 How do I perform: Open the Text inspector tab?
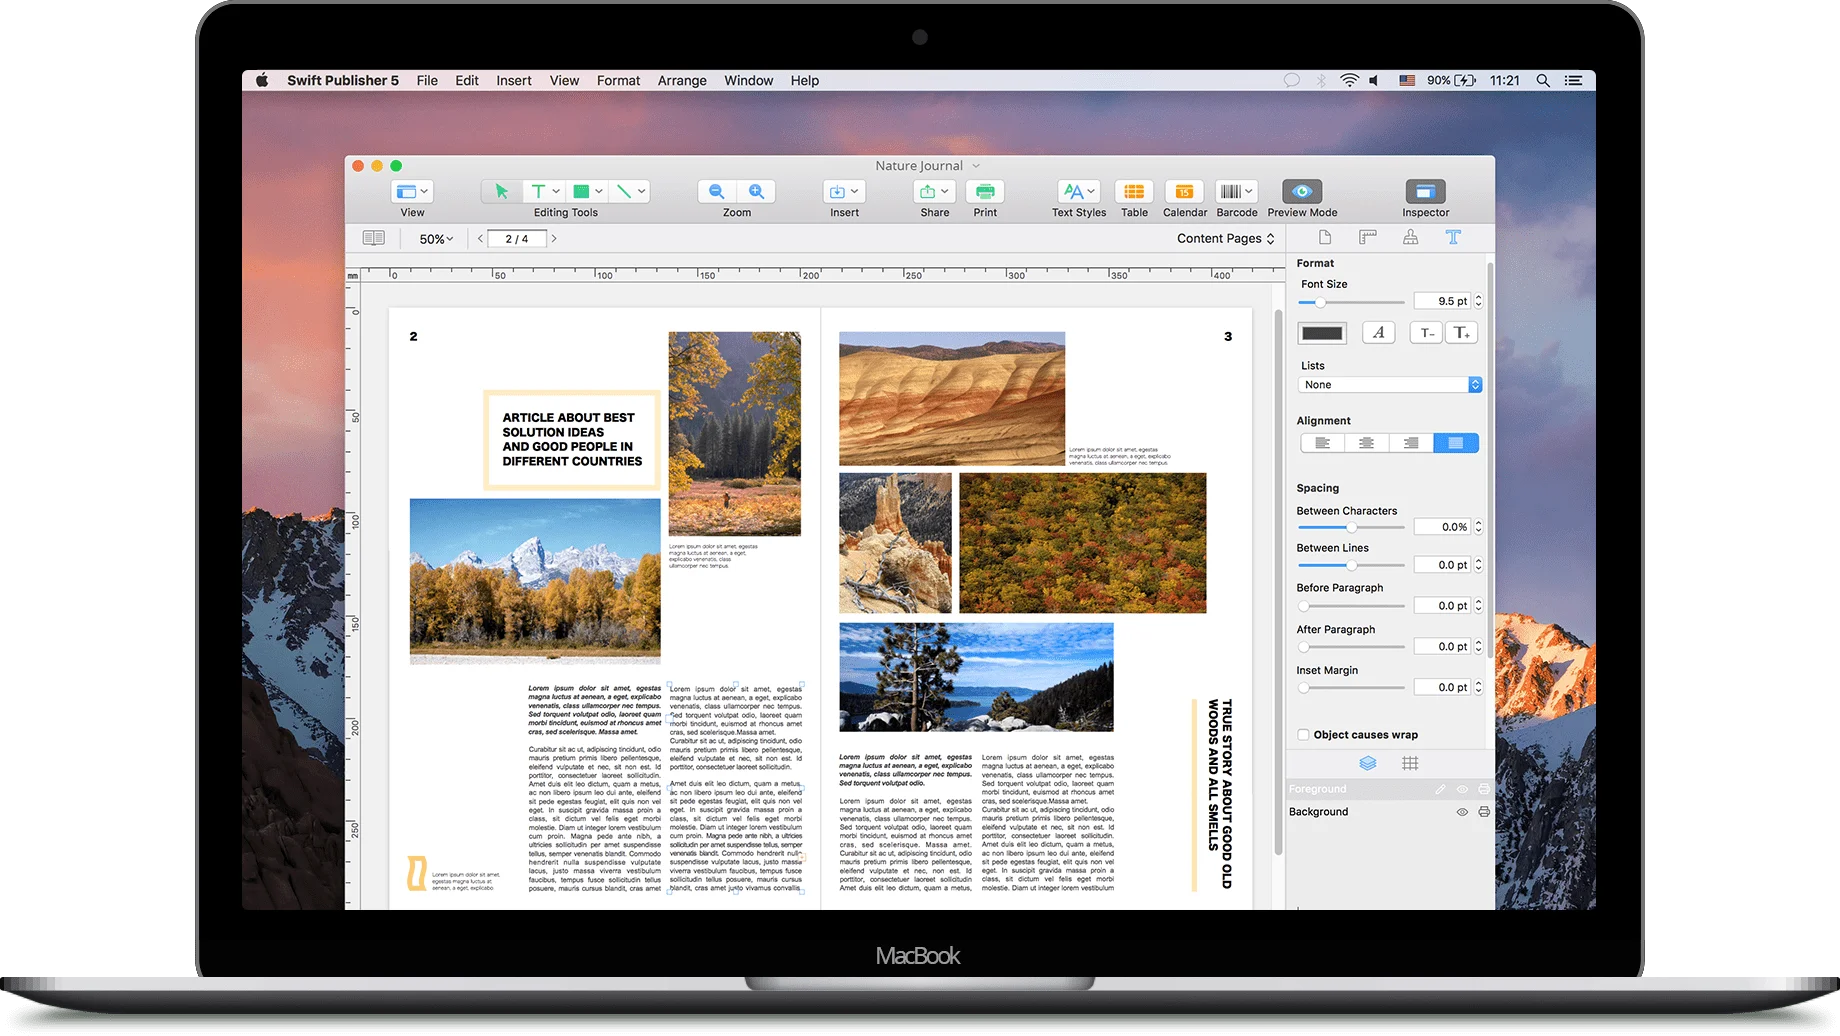[1453, 237]
